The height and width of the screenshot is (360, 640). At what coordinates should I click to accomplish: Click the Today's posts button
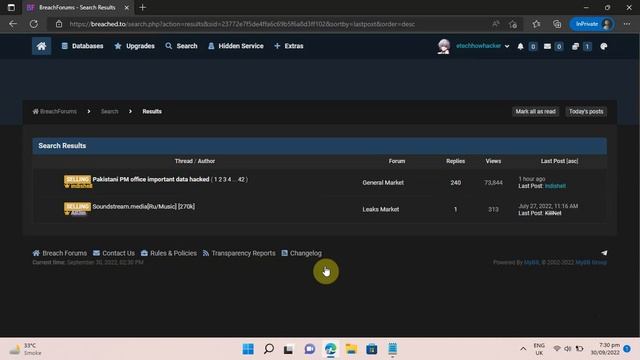[x=586, y=111]
